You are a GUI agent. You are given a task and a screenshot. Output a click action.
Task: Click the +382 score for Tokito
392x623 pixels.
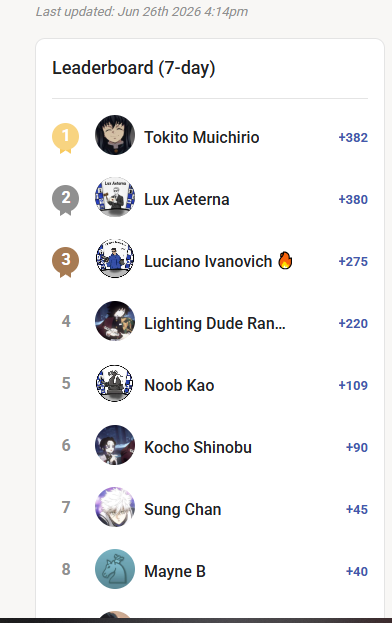[x=353, y=137]
